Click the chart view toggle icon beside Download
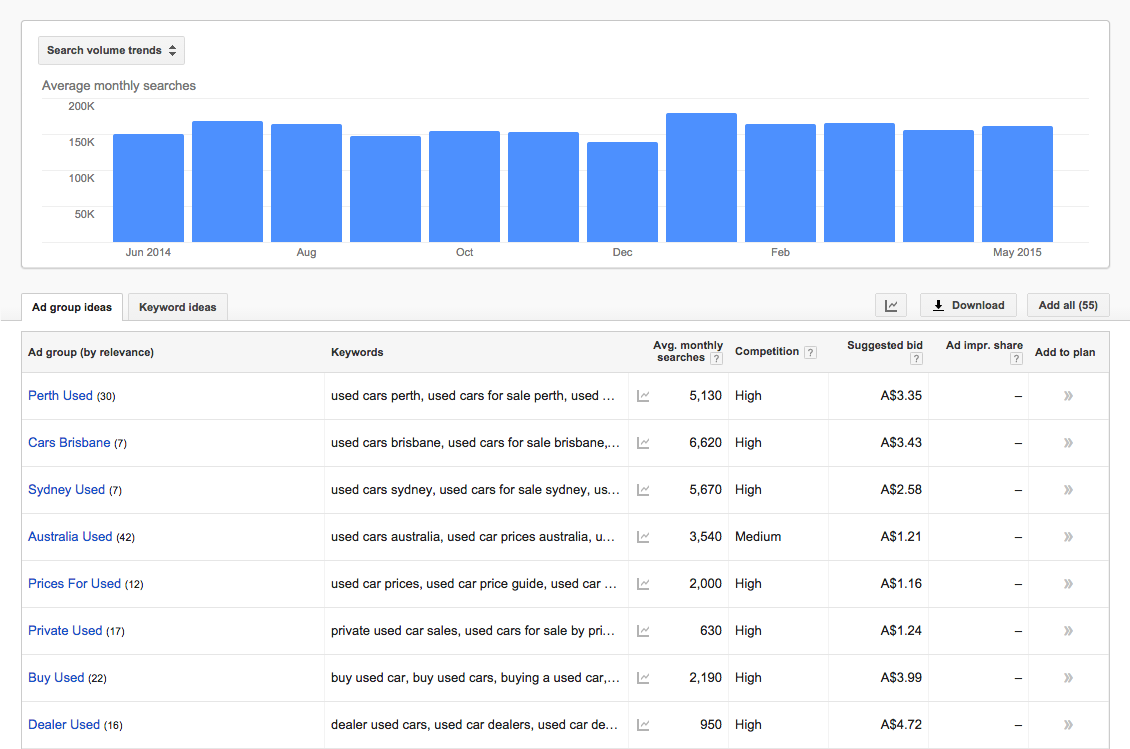The height and width of the screenshot is (749, 1130). [x=891, y=306]
